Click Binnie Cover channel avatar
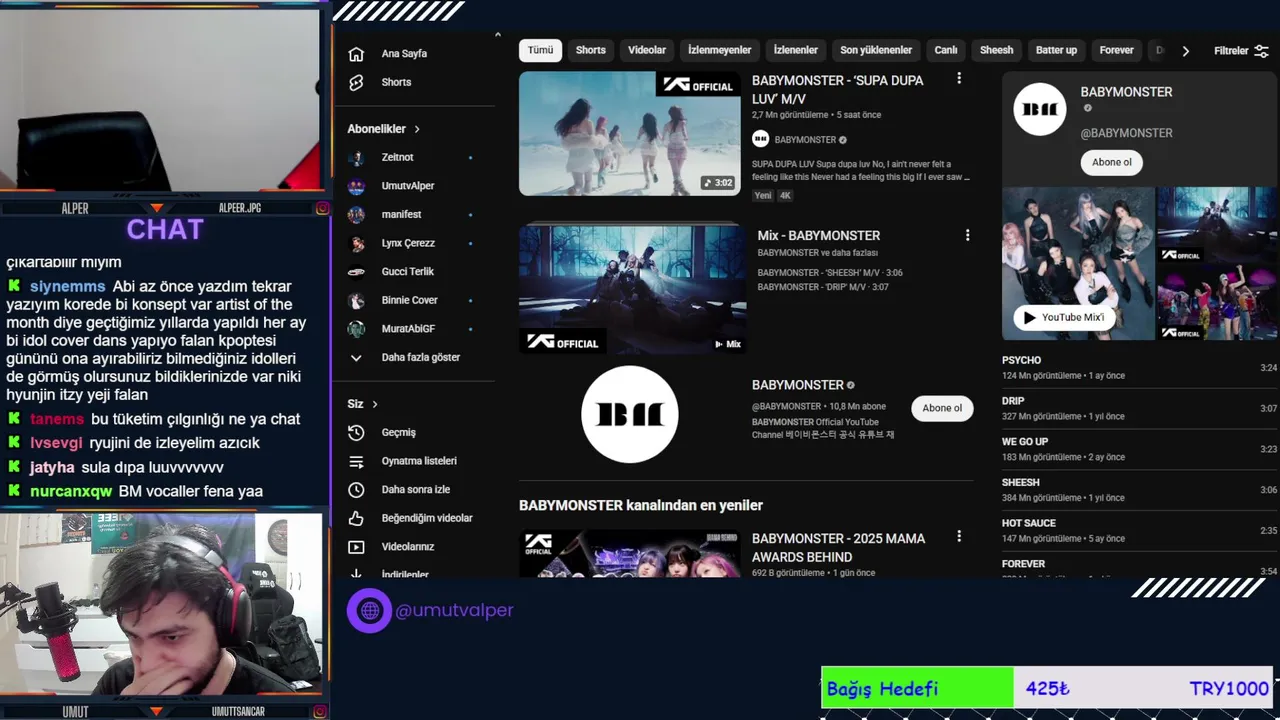The image size is (1280, 720). pos(356,300)
